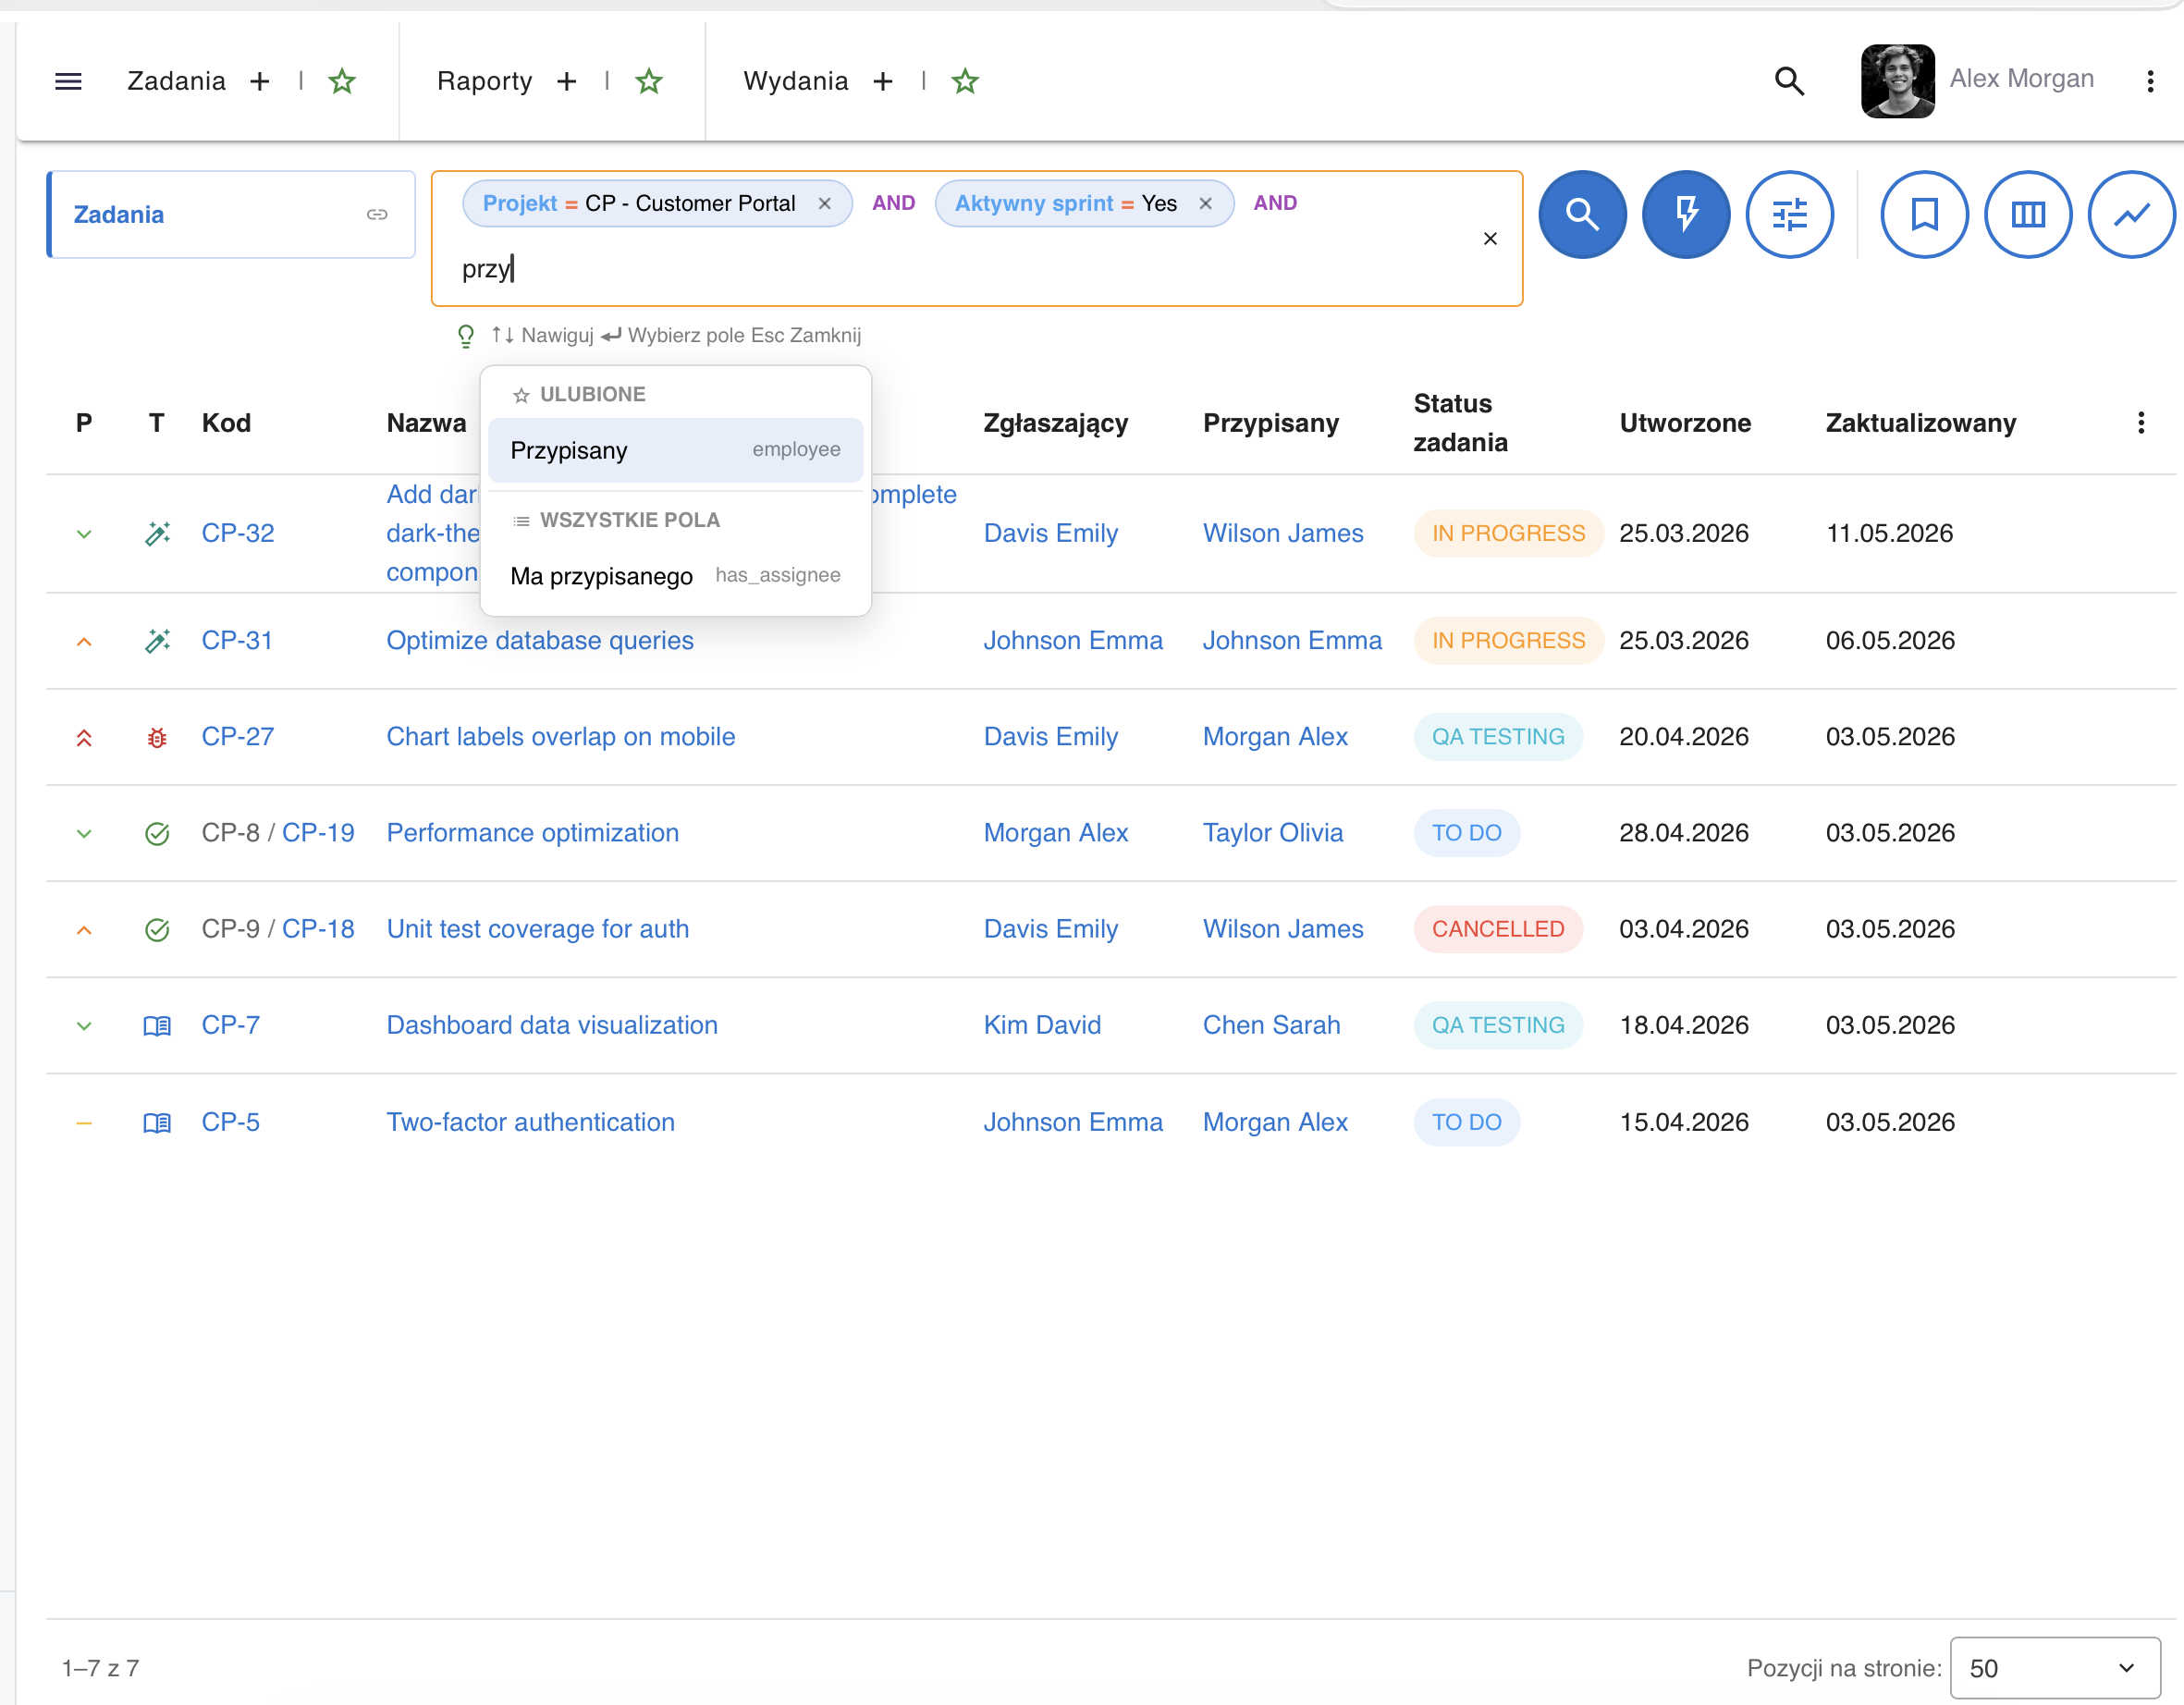Open CP-19 parent task link

point(318,833)
